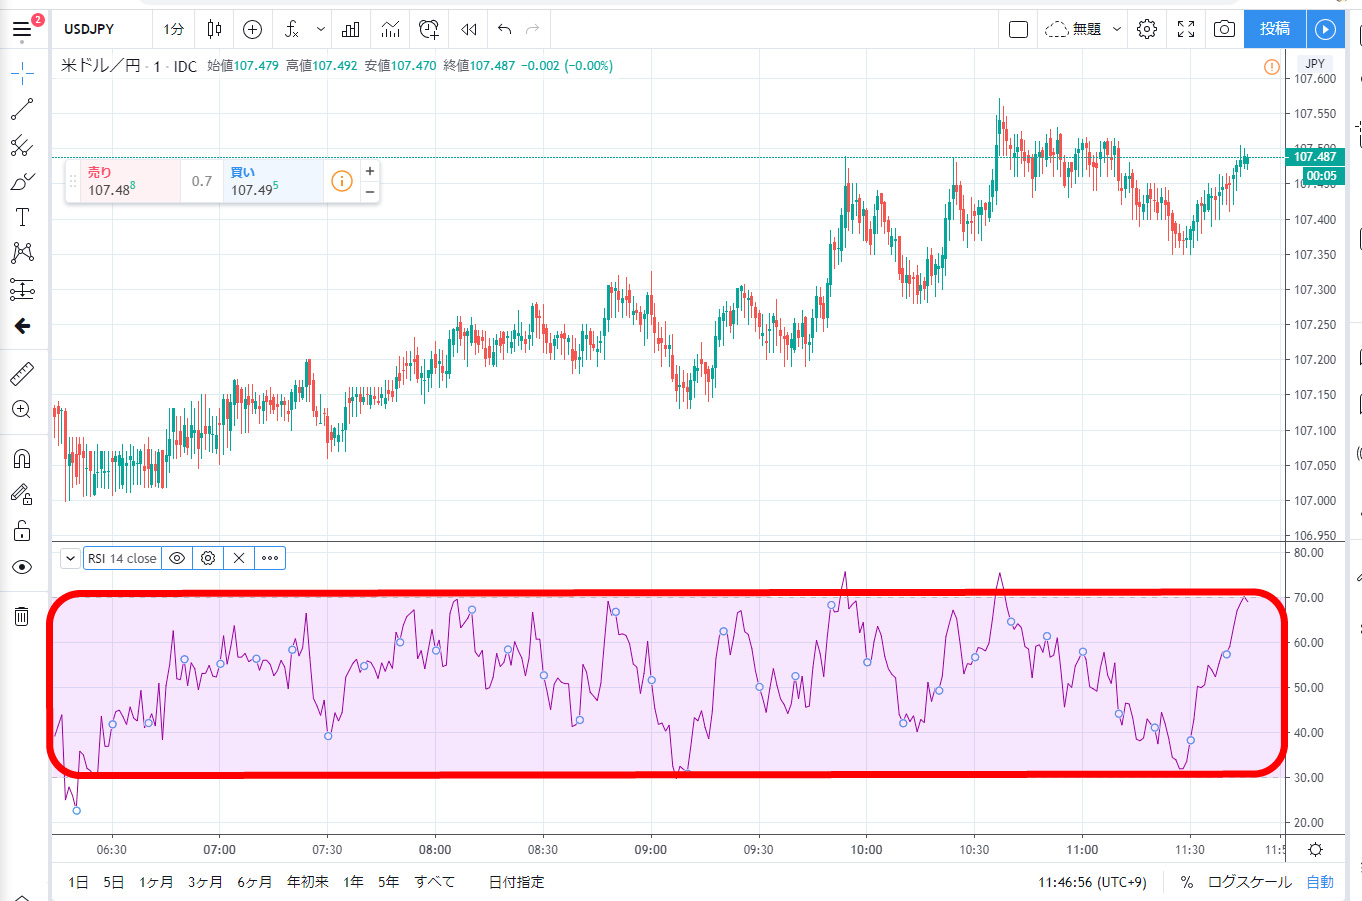1362x901 pixels.
Task: Change the candlestick chart style
Action: click(x=214, y=29)
